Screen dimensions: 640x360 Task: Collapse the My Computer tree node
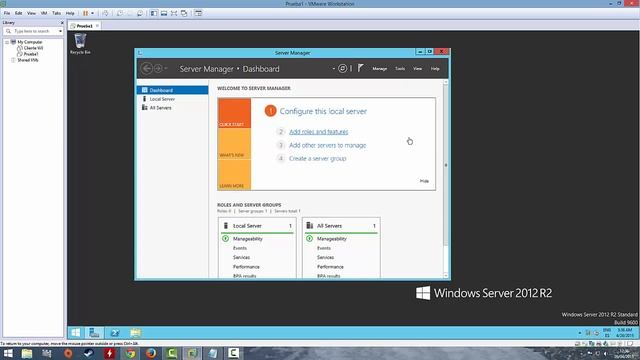click(7, 42)
